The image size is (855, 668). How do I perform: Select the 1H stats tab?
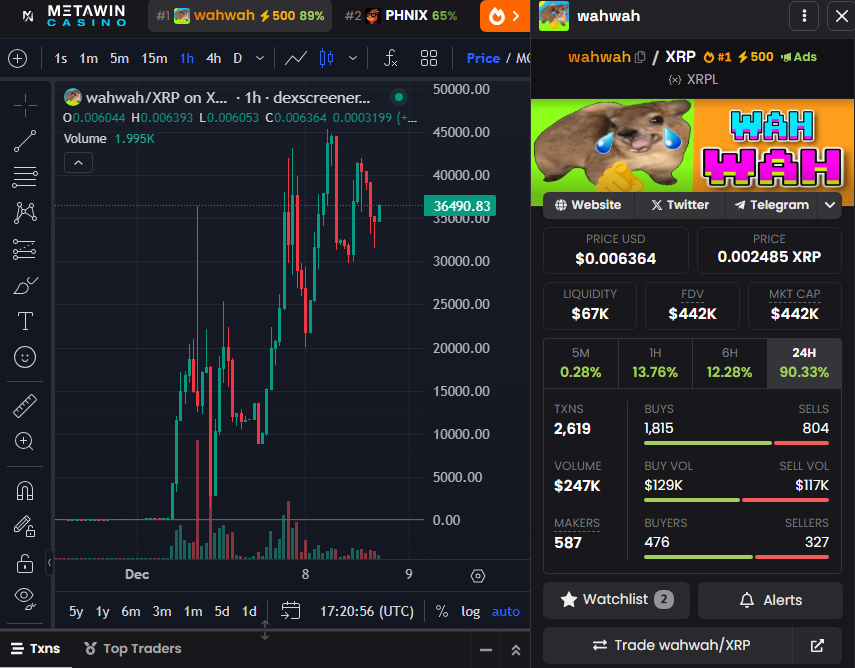(655, 363)
